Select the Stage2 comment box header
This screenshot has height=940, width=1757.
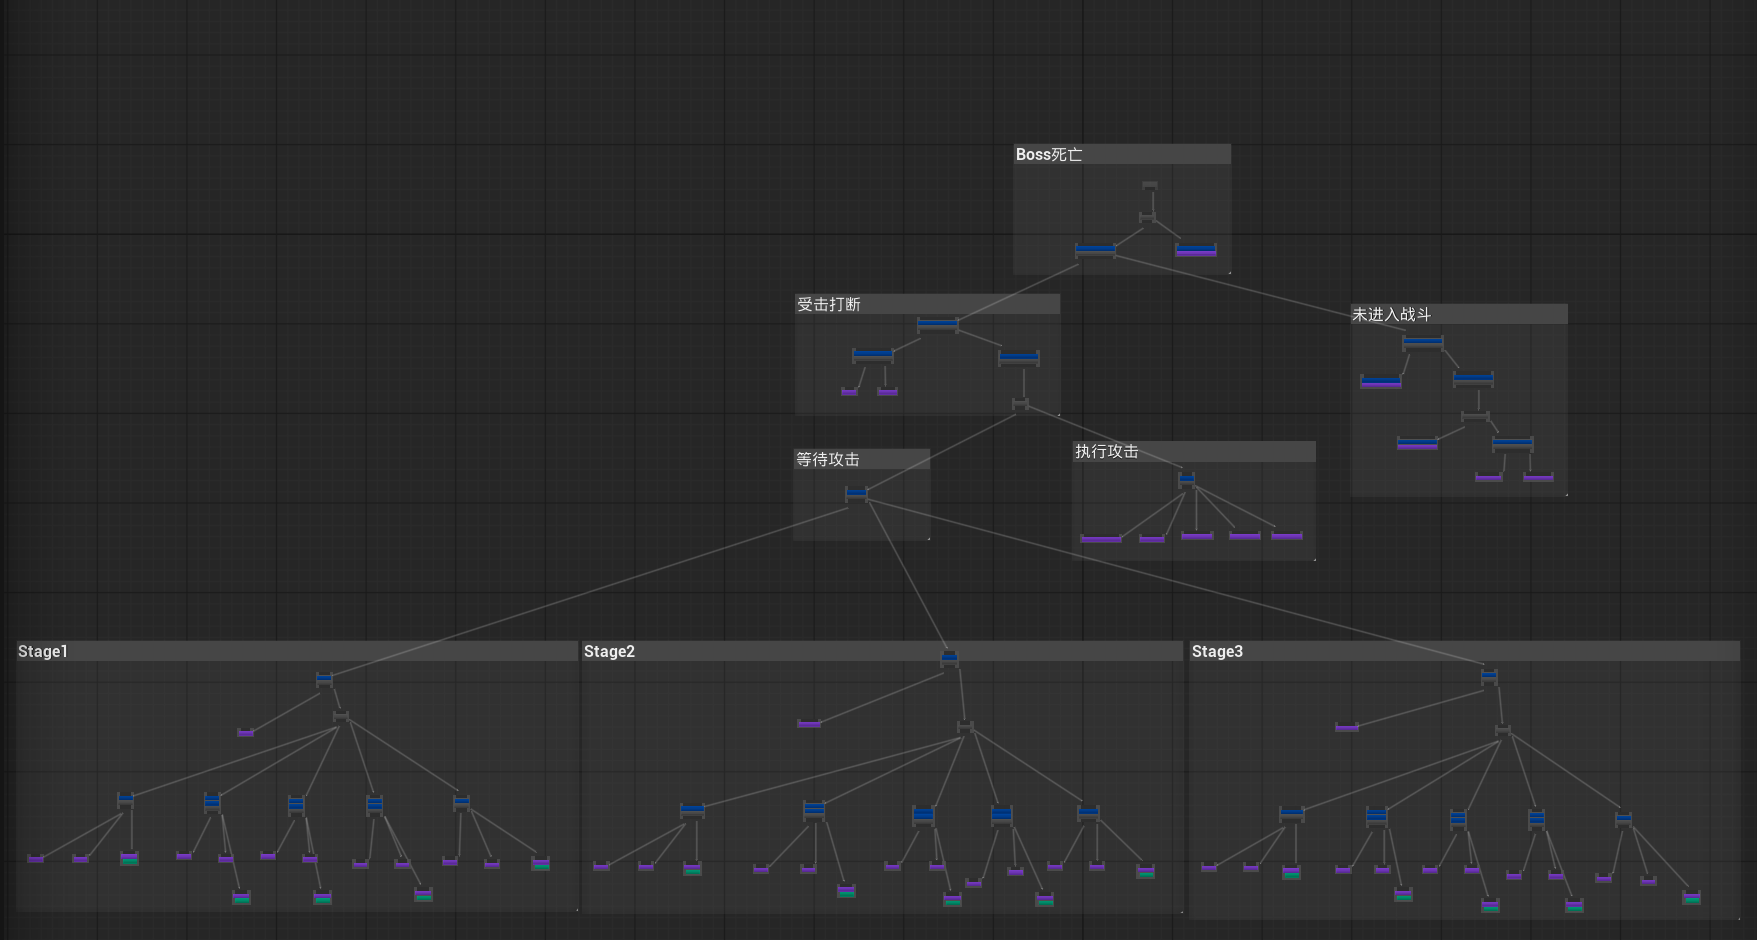pyautogui.click(x=882, y=651)
